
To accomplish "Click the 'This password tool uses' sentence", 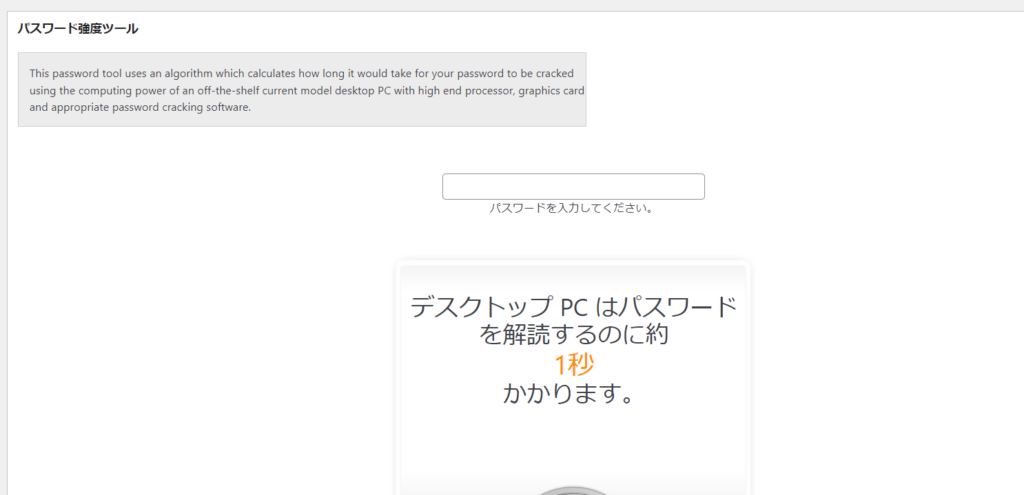I will coord(302,72).
